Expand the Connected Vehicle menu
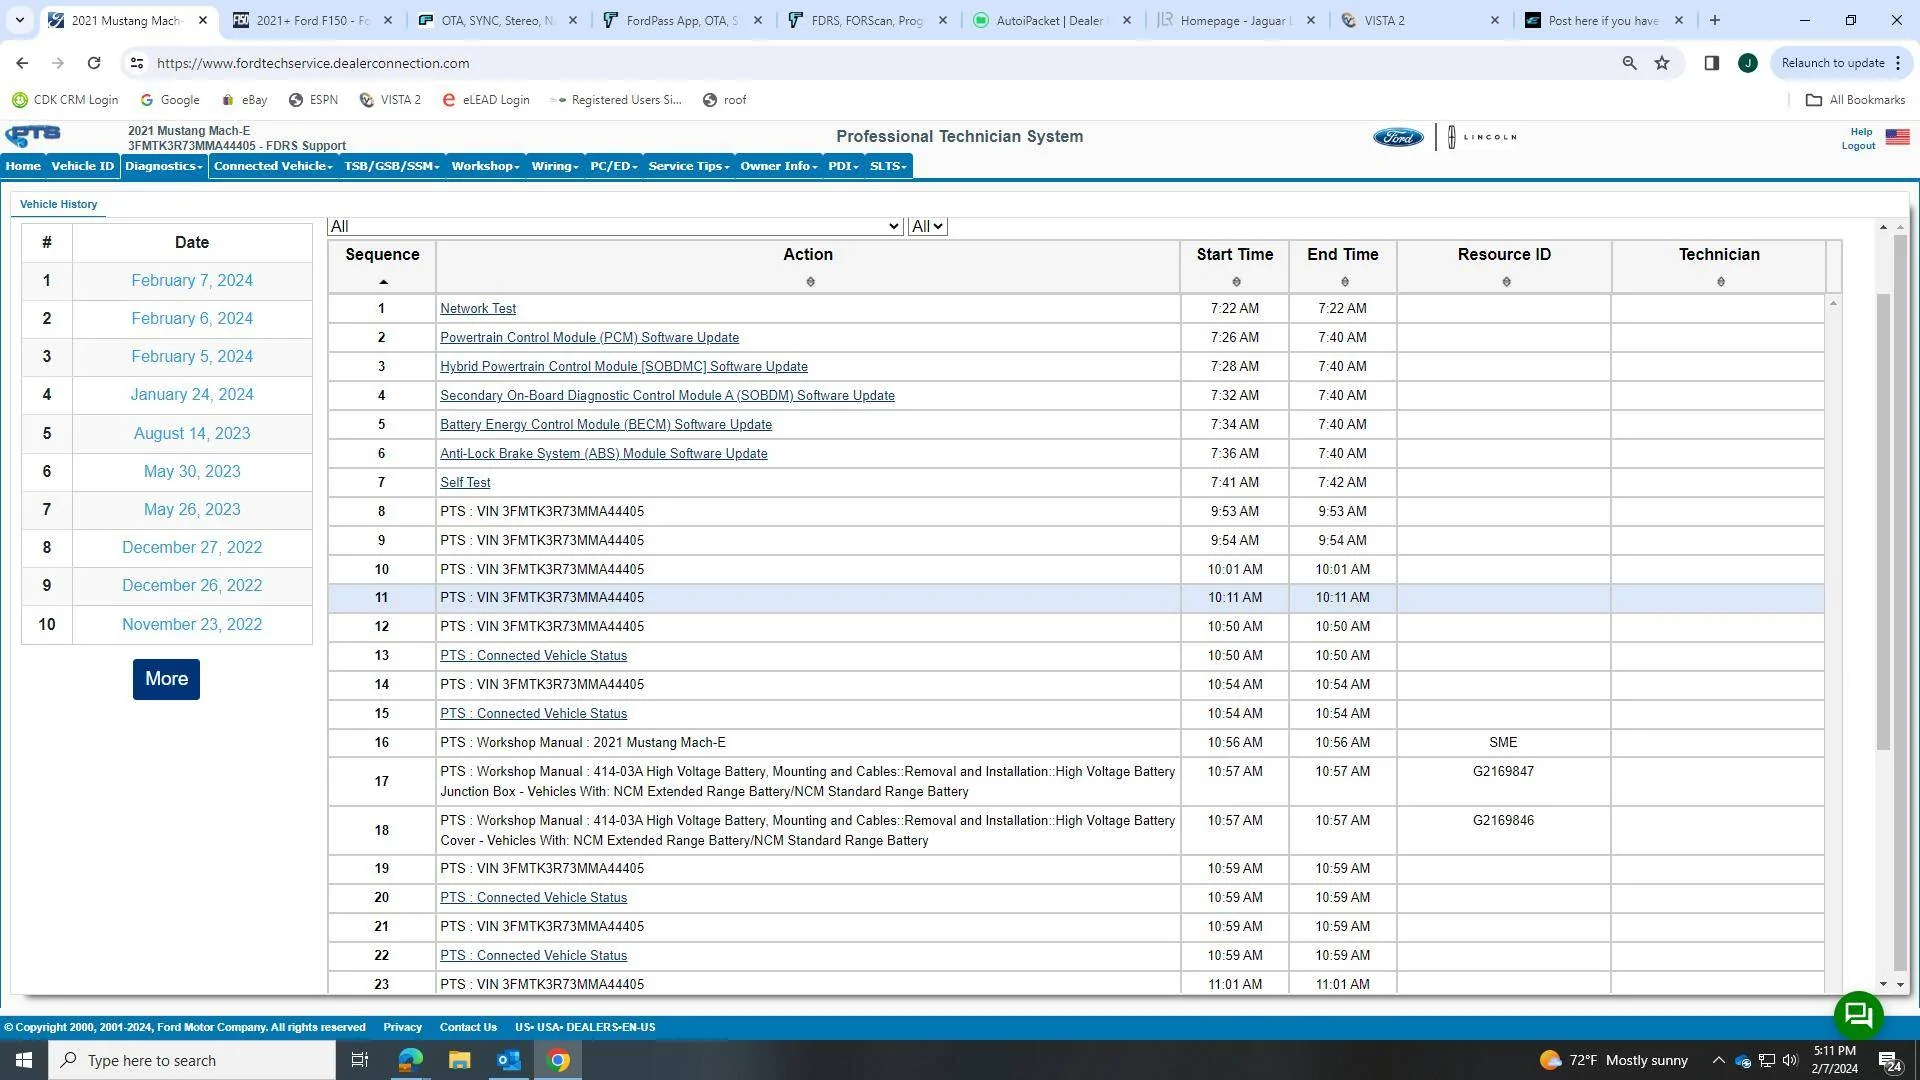The height and width of the screenshot is (1080, 1920). coord(273,166)
